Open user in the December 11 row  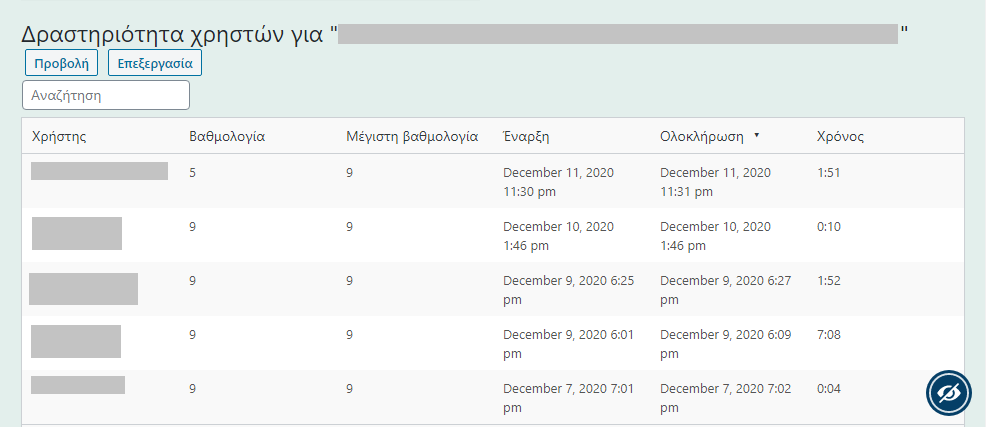[x=99, y=171]
